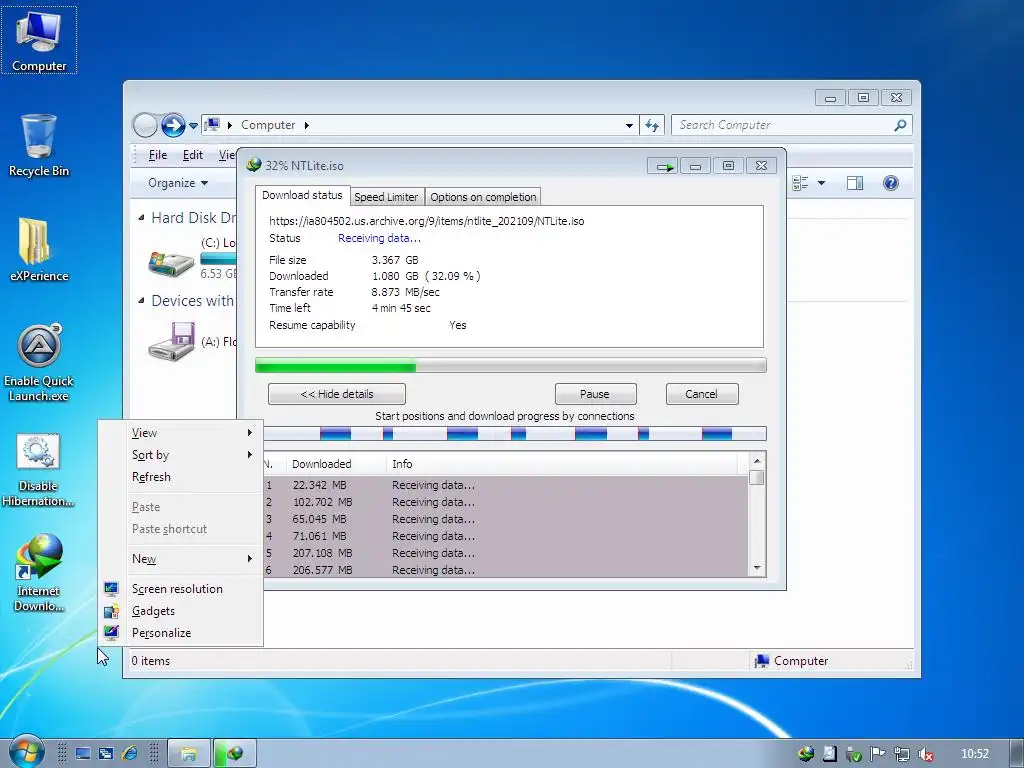Open the address bar history dropdown
Viewport: 1024px width, 768px height.
[x=629, y=125]
